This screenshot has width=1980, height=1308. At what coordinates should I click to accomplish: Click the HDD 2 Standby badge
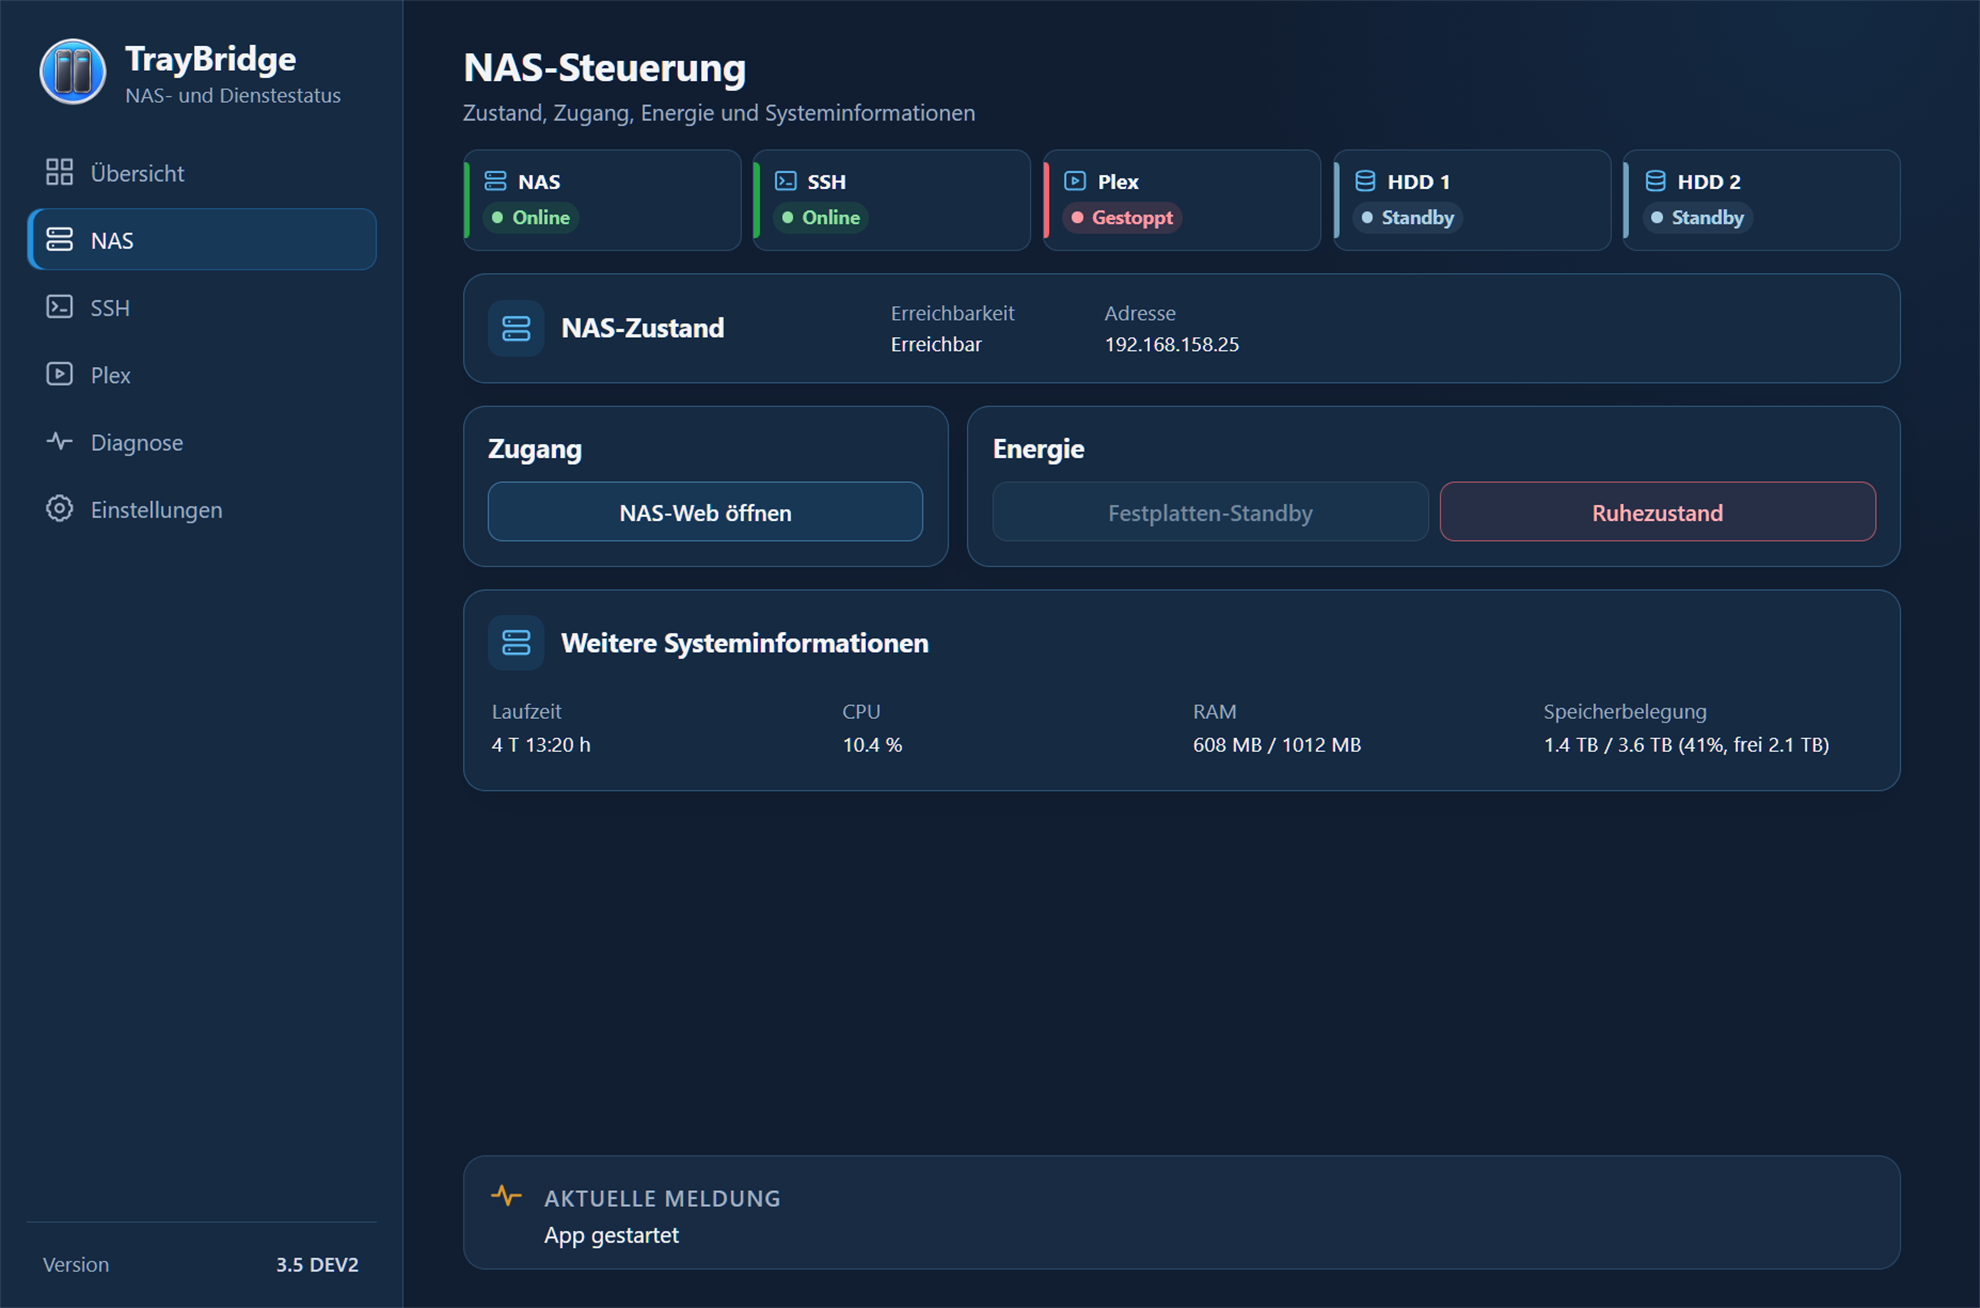pos(1697,217)
